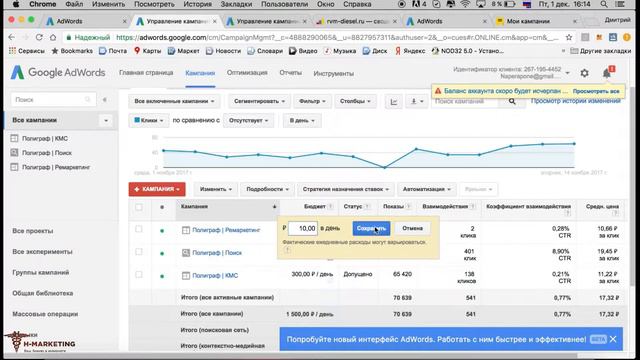Click Просмотреть все in balance warning
Image resolution: width=640 pixels, height=360 pixels.
coord(596,91)
